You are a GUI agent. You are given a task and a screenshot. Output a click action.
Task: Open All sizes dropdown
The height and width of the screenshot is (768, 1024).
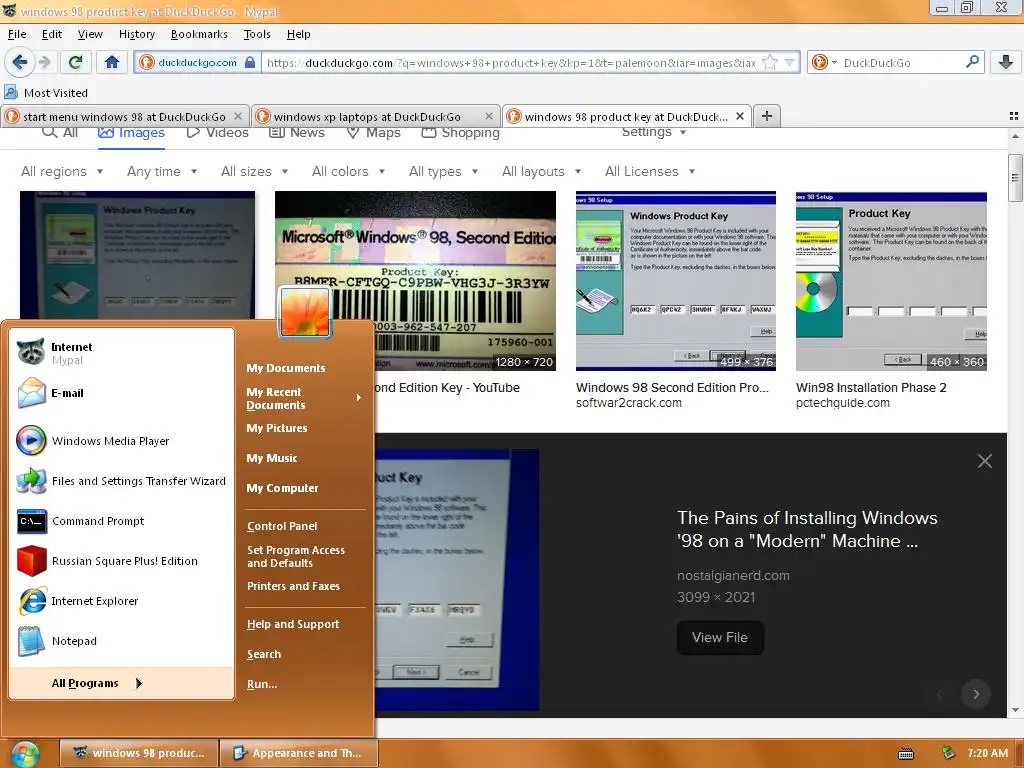pos(255,171)
